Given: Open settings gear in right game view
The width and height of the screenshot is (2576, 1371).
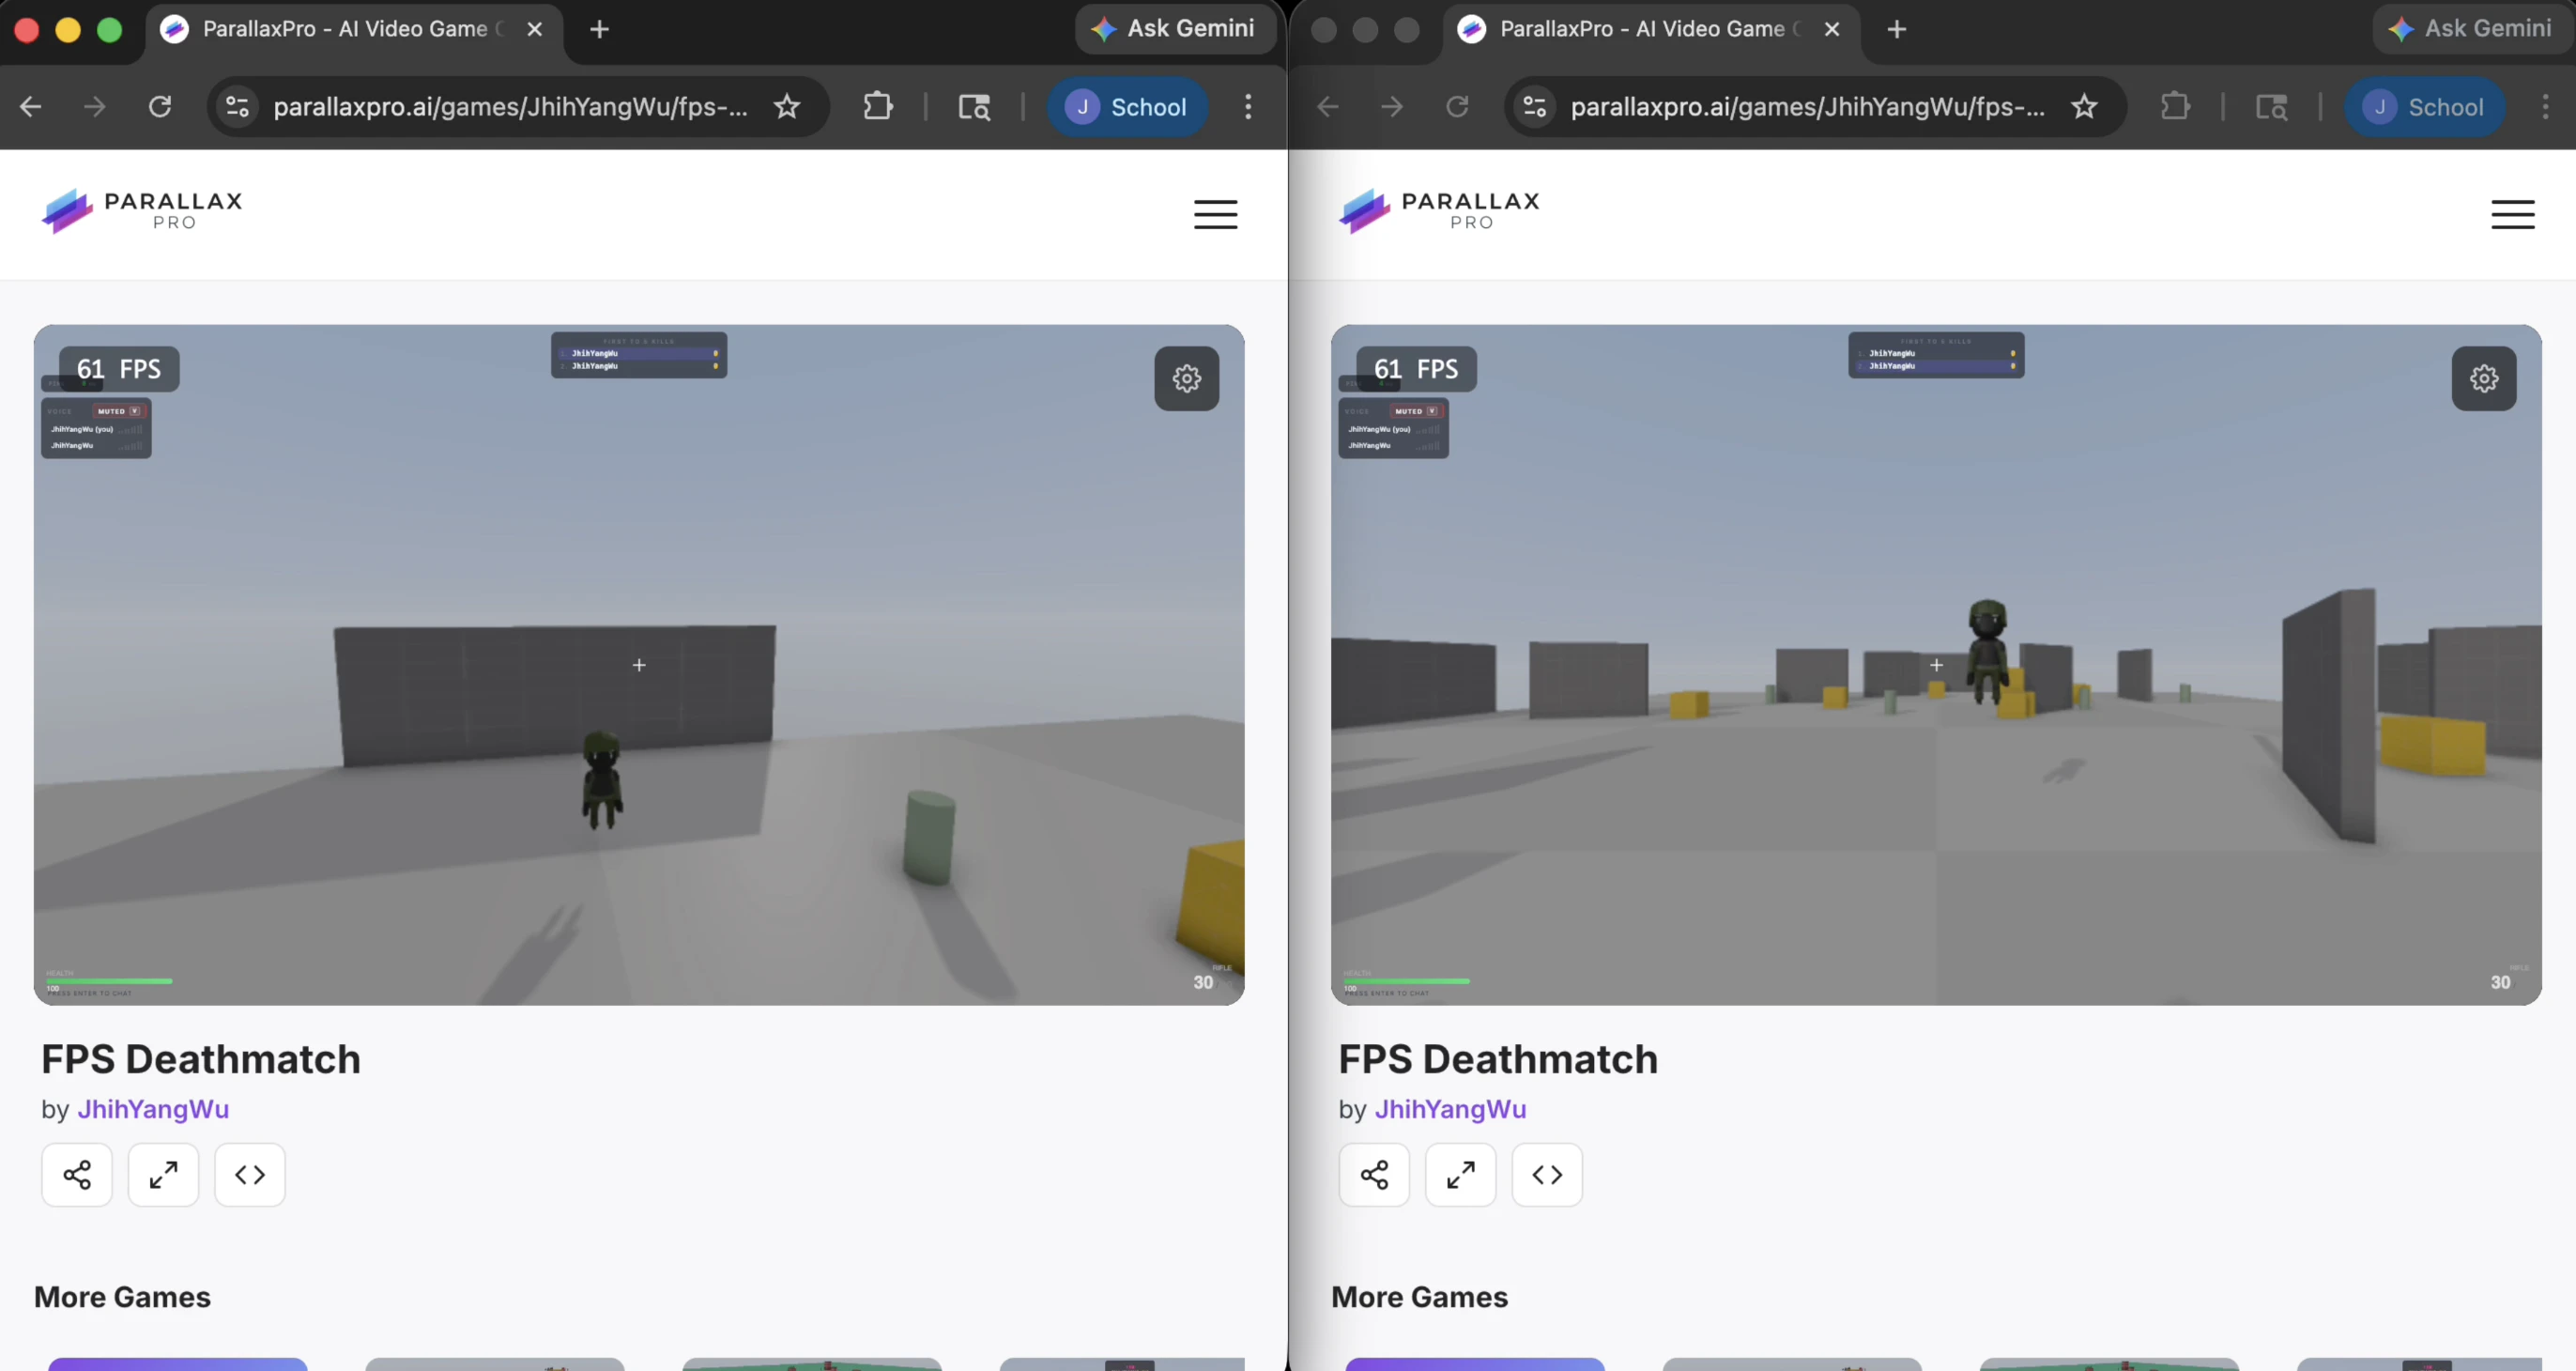Looking at the screenshot, I should [x=2483, y=378].
